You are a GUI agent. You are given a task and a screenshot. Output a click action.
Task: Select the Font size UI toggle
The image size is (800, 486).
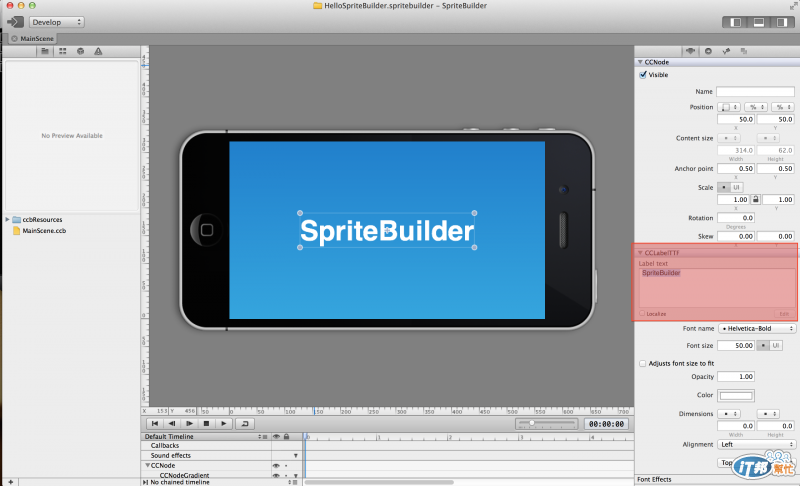(776, 345)
